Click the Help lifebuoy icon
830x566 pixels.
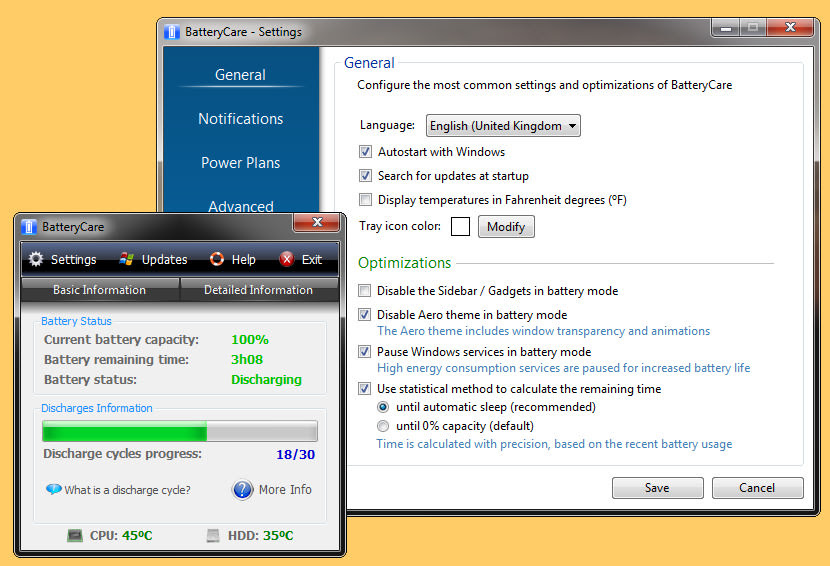pyautogui.click(x=217, y=259)
